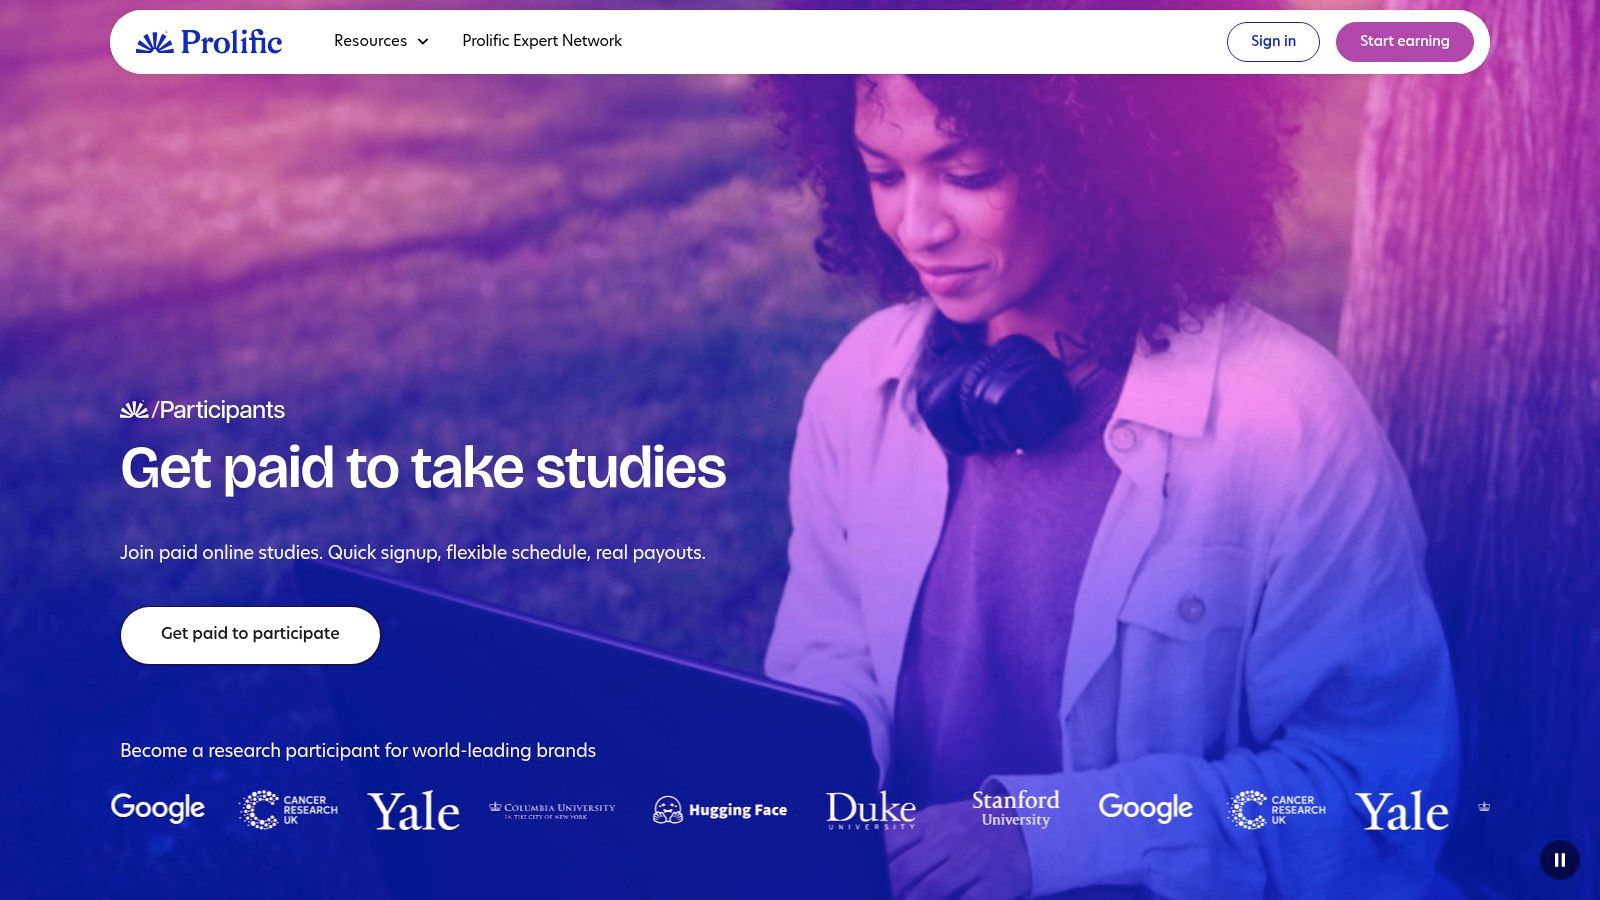Click Get paid to participate button
The image size is (1600, 900).
250,635
